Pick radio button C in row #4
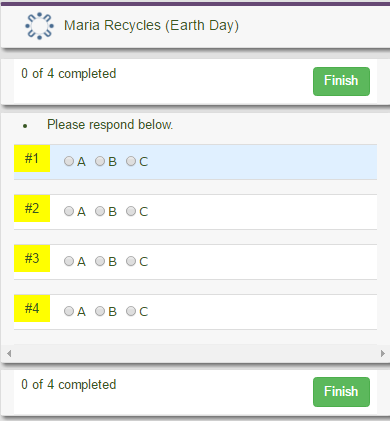Image resolution: width=390 pixels, height=421 pixels. coord(131,311)
